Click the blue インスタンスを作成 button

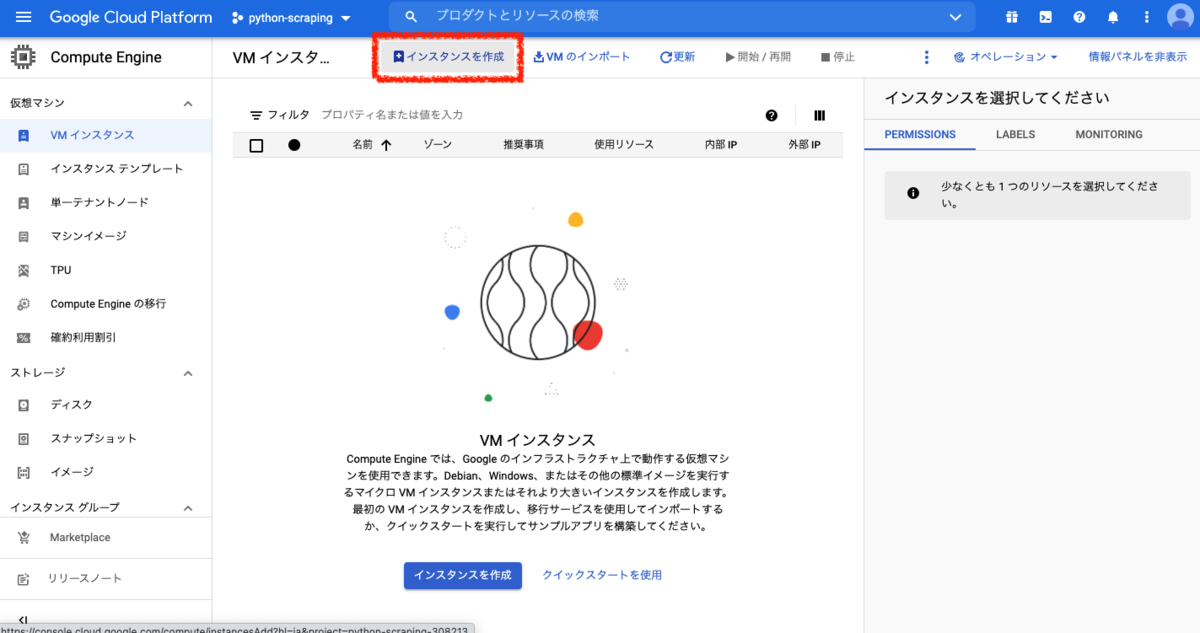(x=462, y=575)
